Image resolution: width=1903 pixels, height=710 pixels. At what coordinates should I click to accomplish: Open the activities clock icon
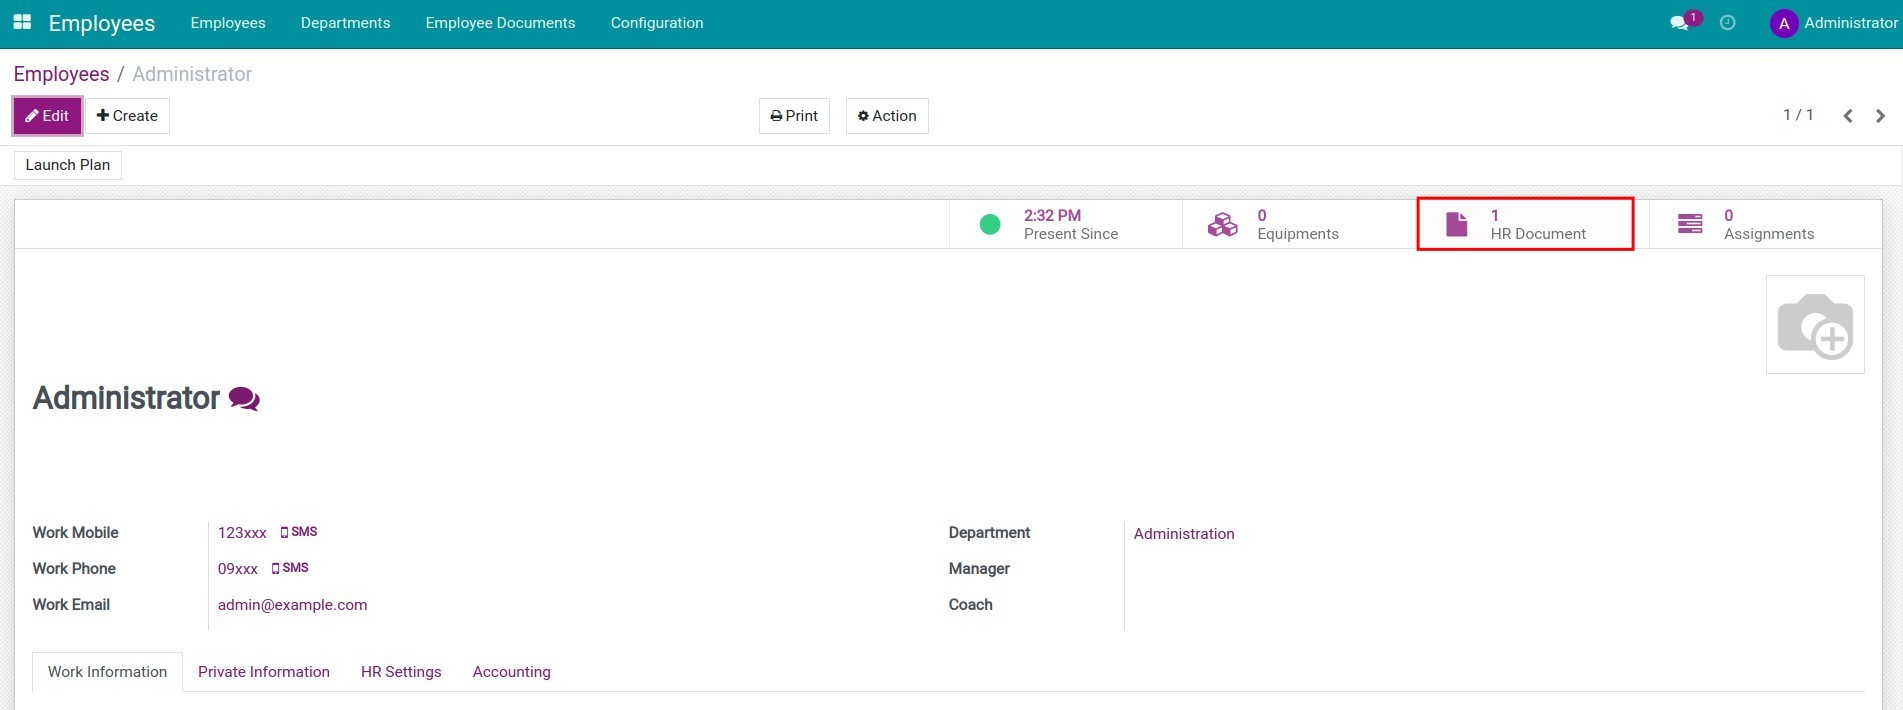click(x=1727, y=23)
